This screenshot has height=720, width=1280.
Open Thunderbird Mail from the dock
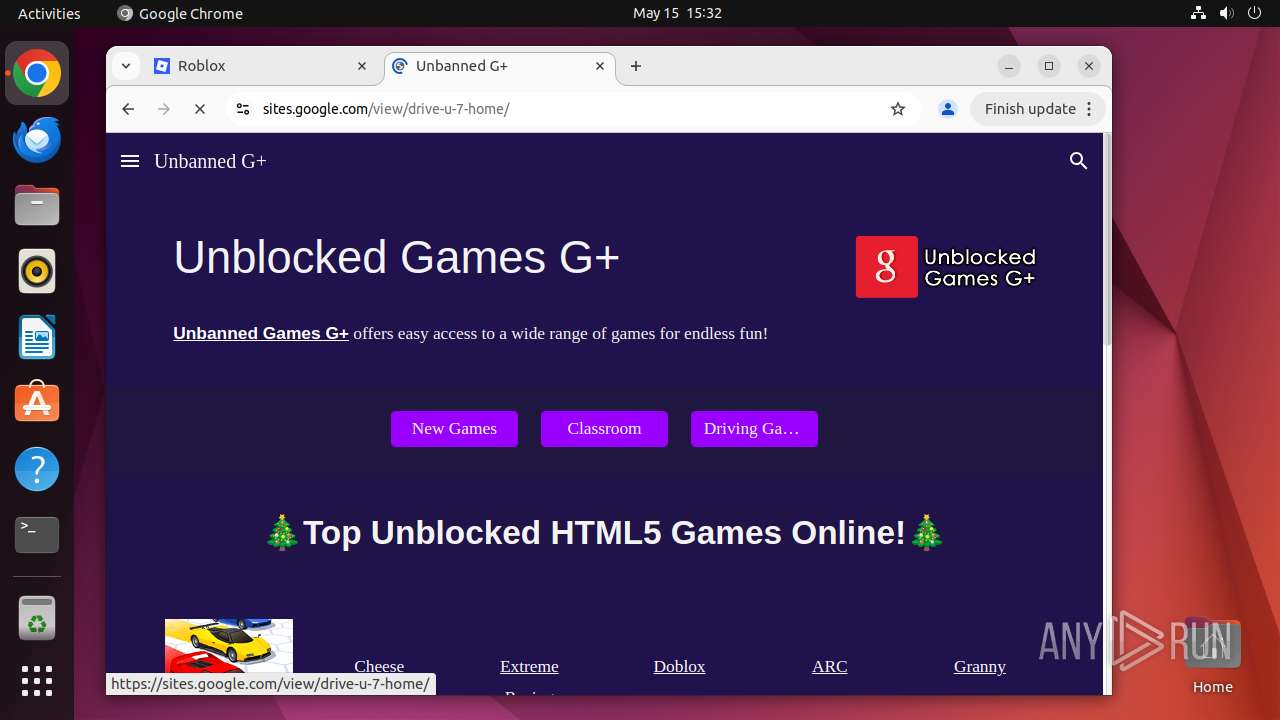tap(37, 139)
